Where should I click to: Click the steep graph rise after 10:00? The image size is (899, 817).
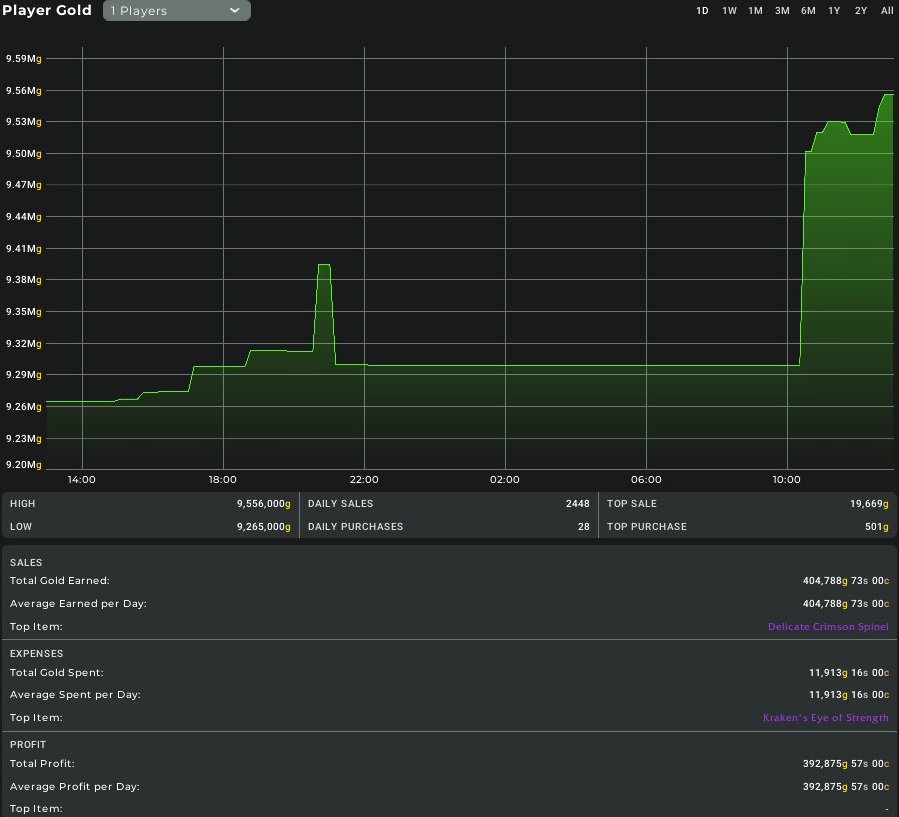click(x=803, y=260)
